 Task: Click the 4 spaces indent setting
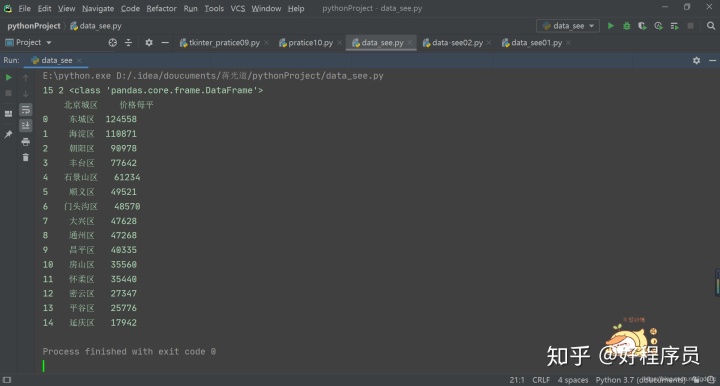click(x=573, y=380)
